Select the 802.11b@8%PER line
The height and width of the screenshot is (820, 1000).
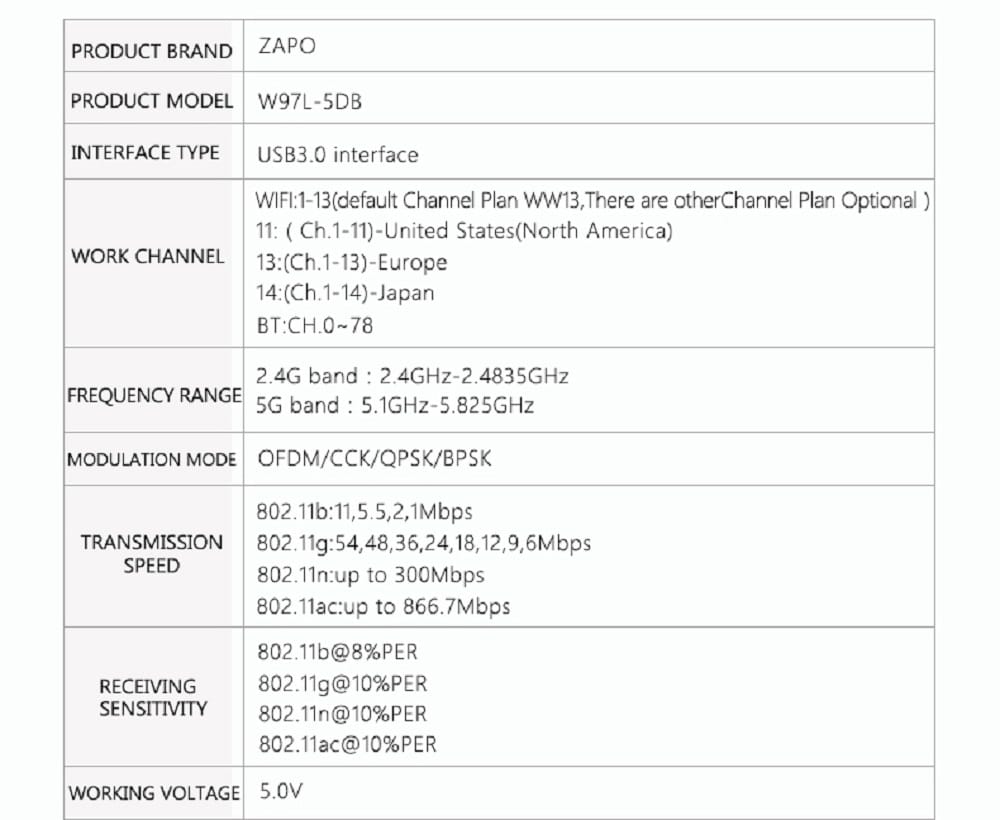pos(337,652)
